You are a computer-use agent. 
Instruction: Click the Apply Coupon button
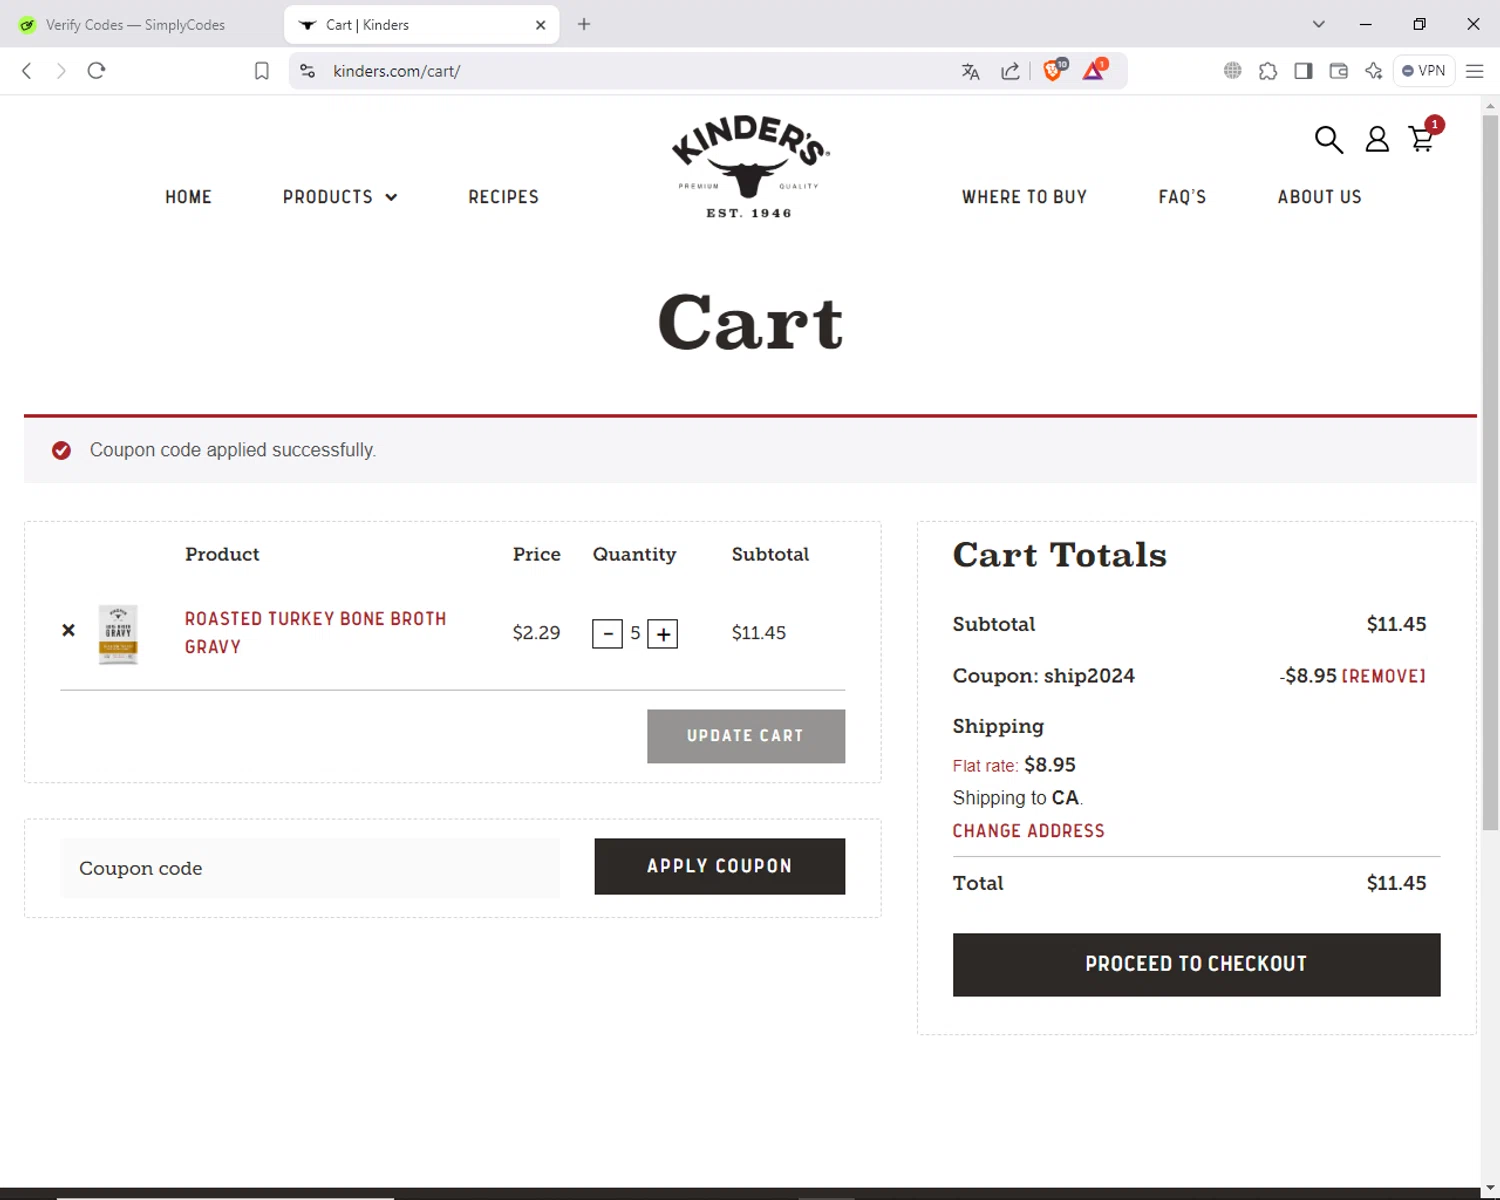pyautogui.click(x=720, y=866)
